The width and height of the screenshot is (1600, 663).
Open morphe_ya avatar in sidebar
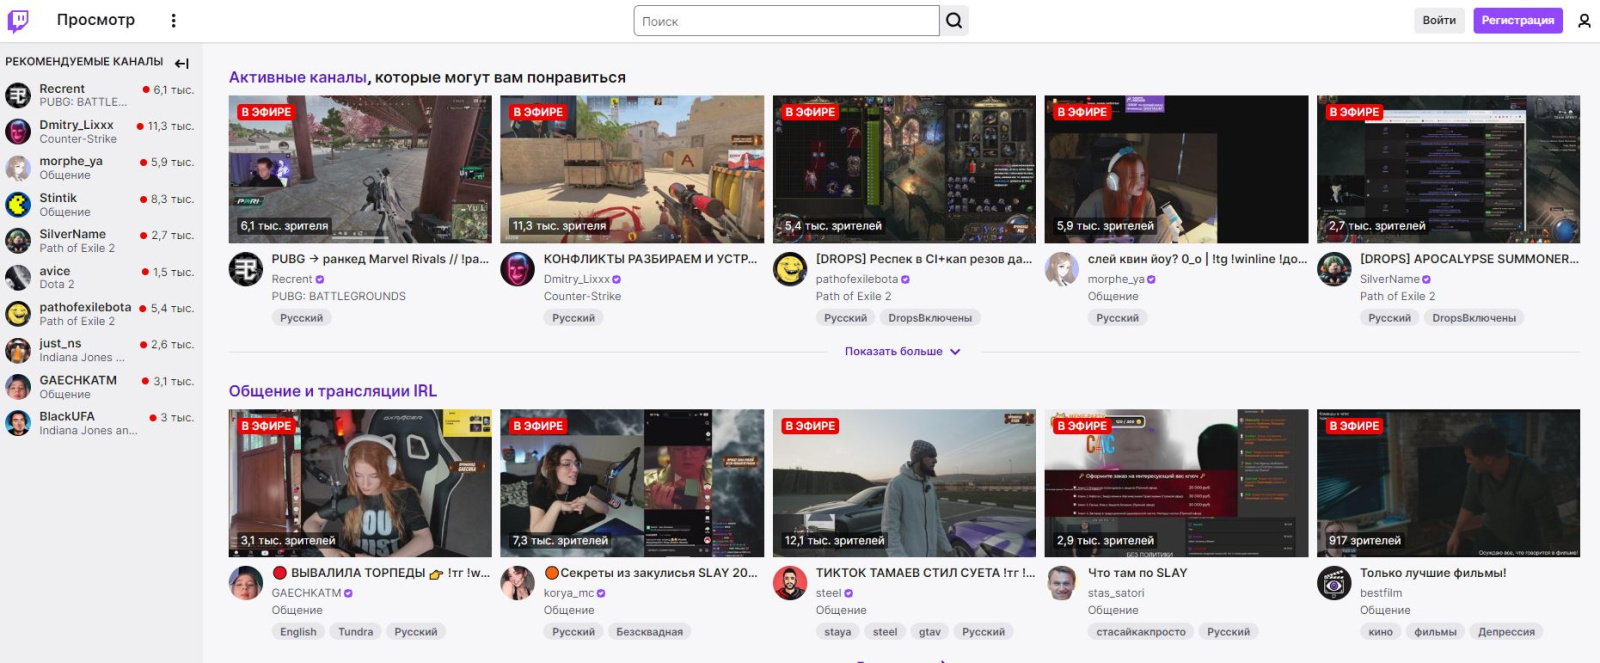click(x=18, y=168)
